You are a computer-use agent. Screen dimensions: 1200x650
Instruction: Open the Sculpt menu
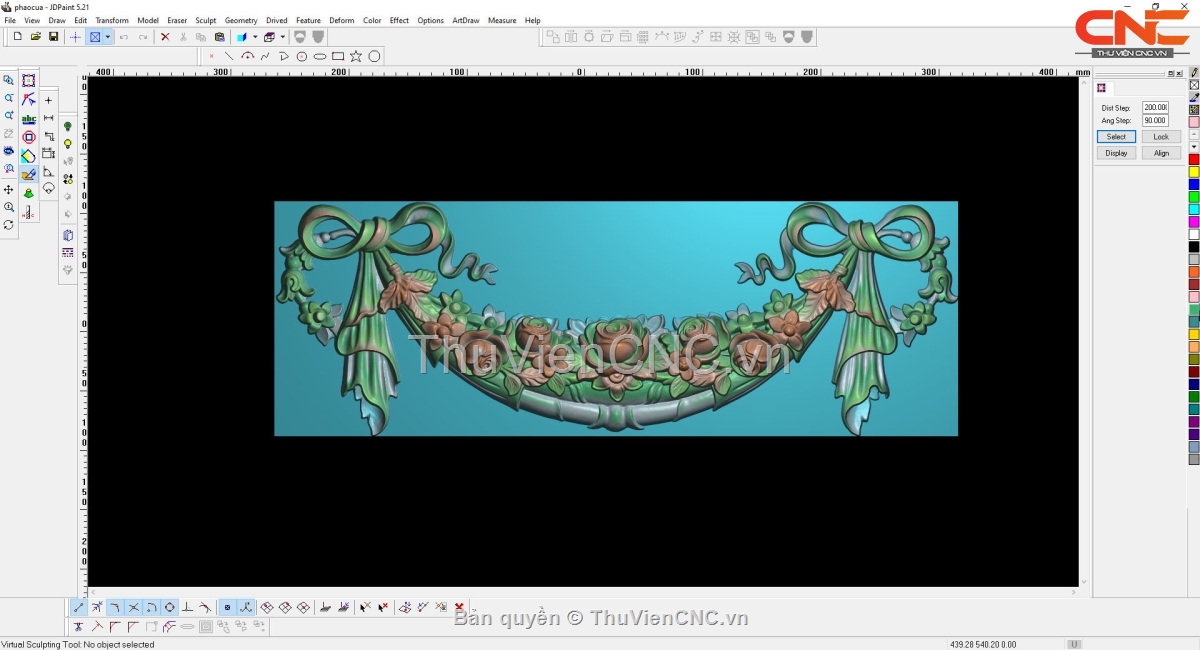coord(206,20)
